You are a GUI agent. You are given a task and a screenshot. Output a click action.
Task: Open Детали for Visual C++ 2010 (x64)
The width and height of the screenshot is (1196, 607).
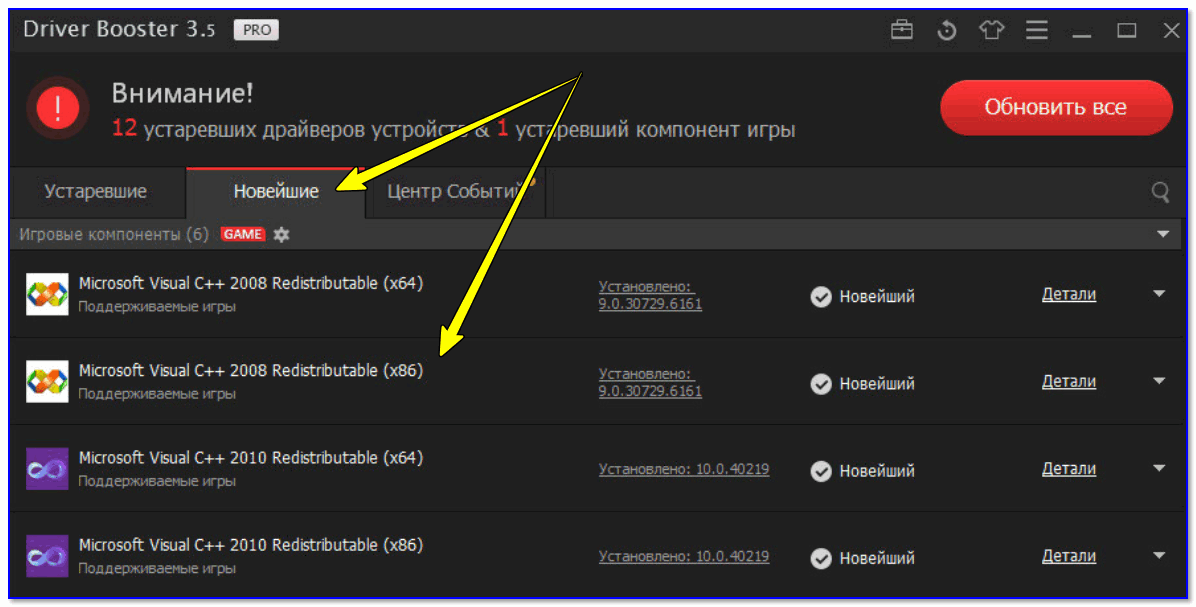point(1069,469)
